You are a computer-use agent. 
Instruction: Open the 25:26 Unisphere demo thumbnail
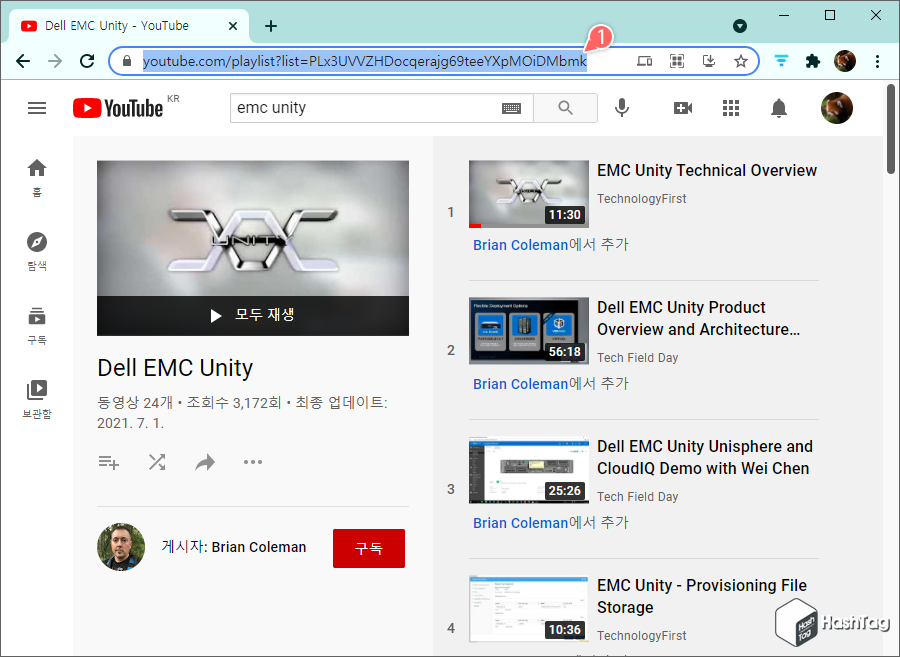(x=529, y=470)
